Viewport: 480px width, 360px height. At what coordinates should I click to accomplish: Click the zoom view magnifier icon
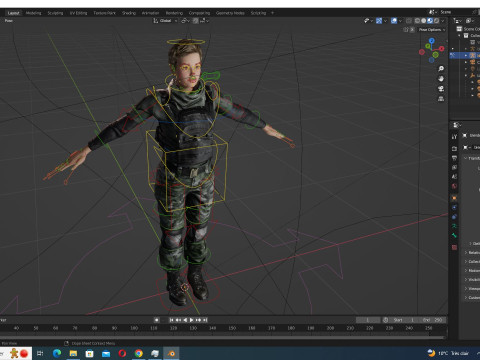(441, 69)
